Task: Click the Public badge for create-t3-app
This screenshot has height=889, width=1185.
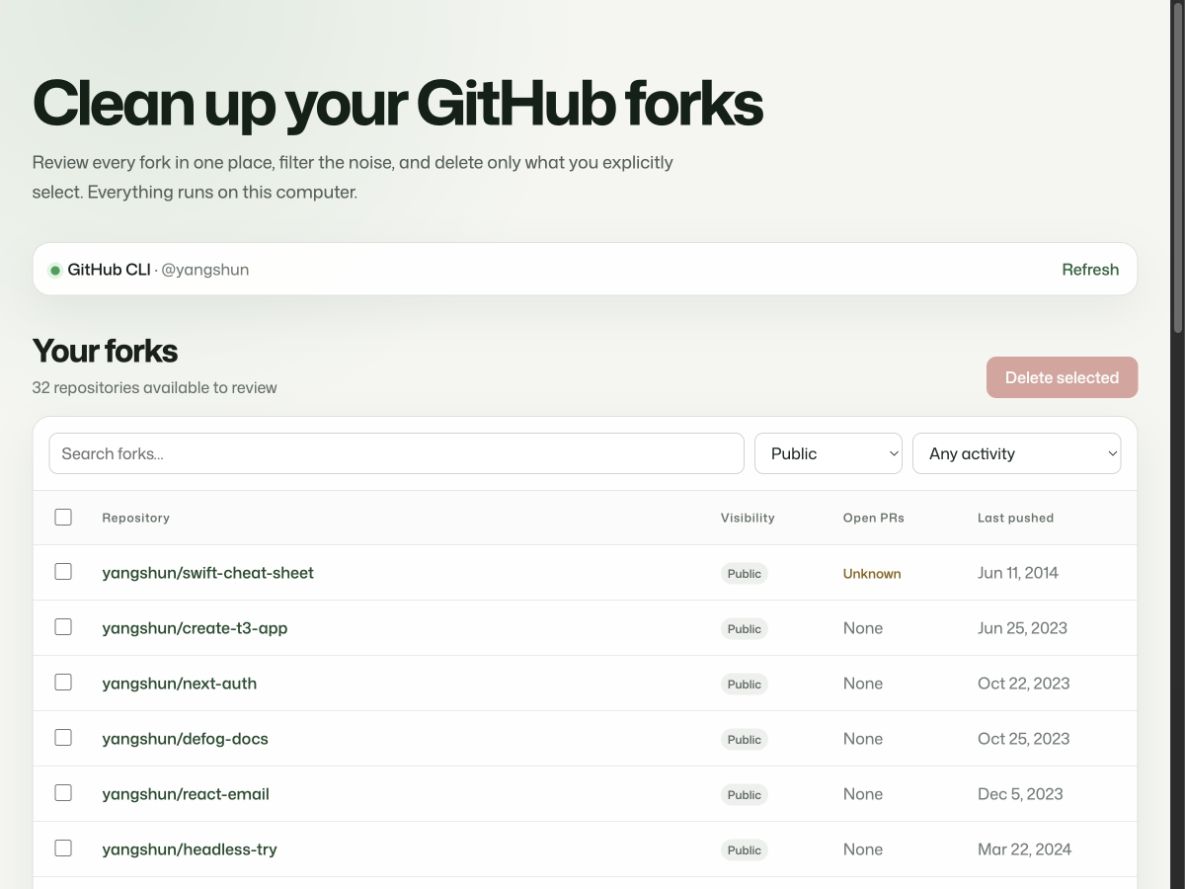Action: (744, 629)
